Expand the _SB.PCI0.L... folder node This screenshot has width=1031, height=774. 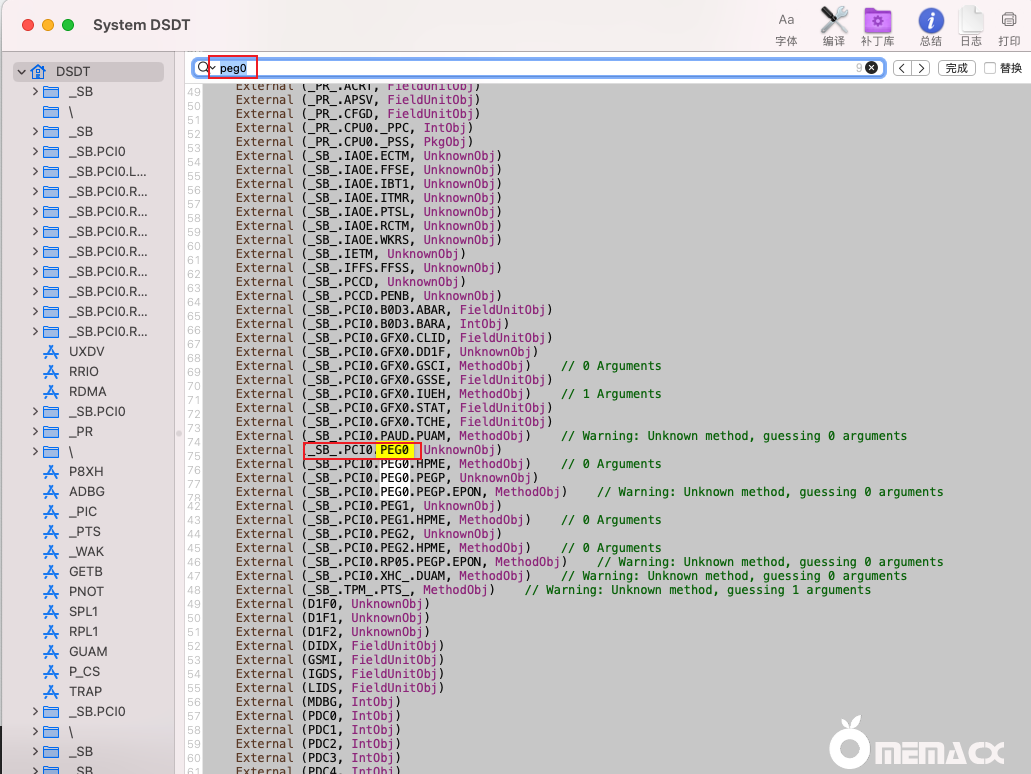36,172
